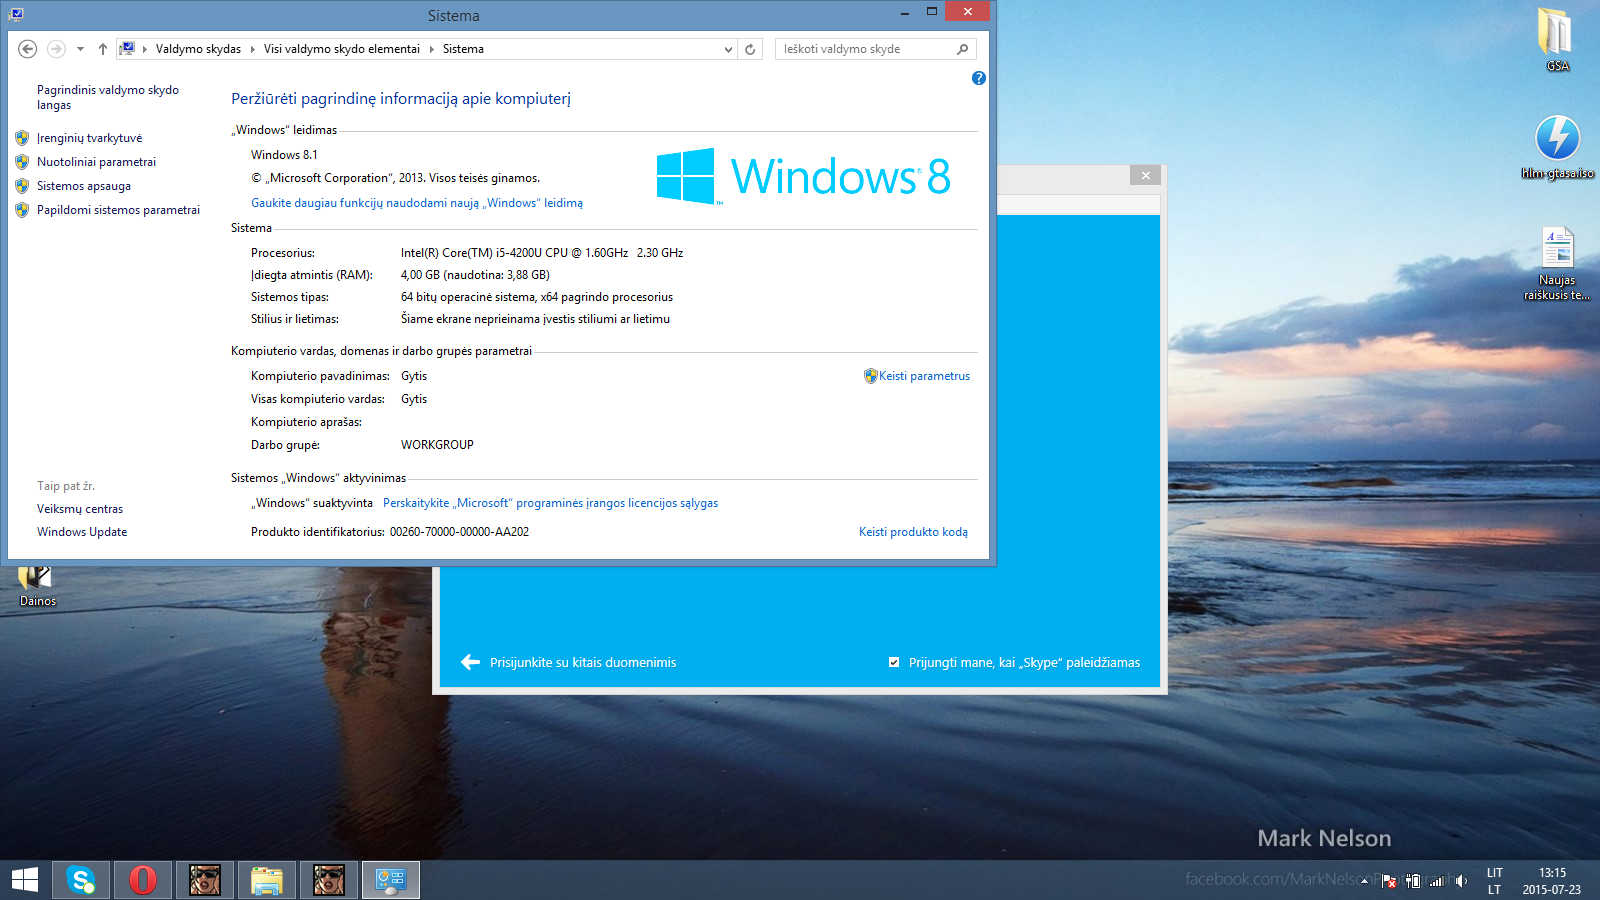Refresh the Sistema address bar
Viewport: 1600px width, 900px height.
pos(750,49)
